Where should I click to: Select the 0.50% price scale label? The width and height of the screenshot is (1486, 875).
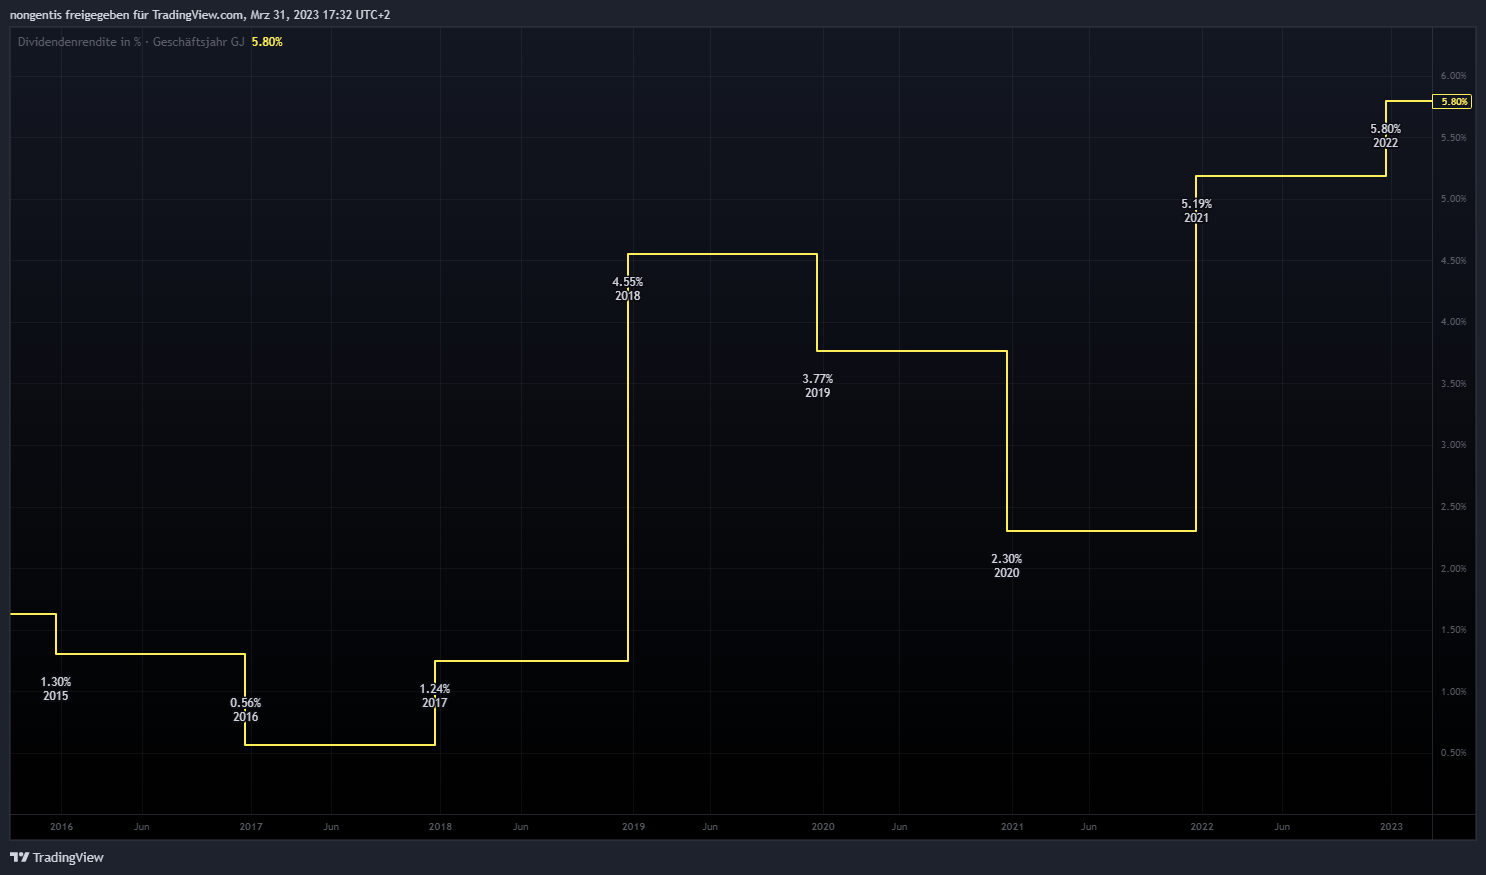tap(1453, 753)
